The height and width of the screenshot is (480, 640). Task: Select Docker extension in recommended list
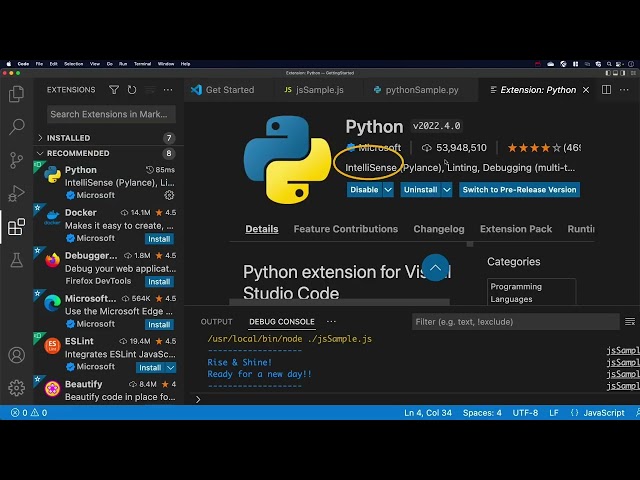click(109, 225)
